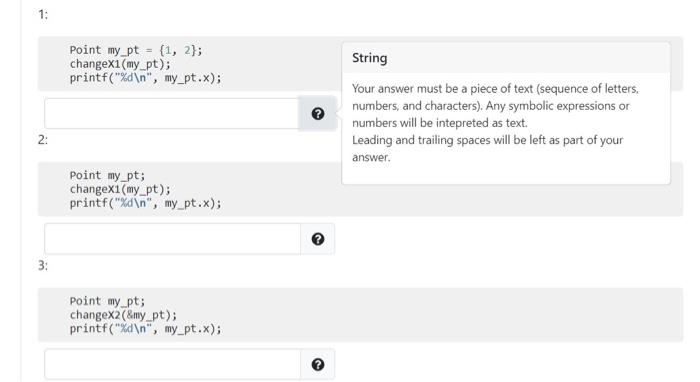700x382 pixels.
Task: Click the changeX2(&my_pt) code line
Action: coord(123,315)
